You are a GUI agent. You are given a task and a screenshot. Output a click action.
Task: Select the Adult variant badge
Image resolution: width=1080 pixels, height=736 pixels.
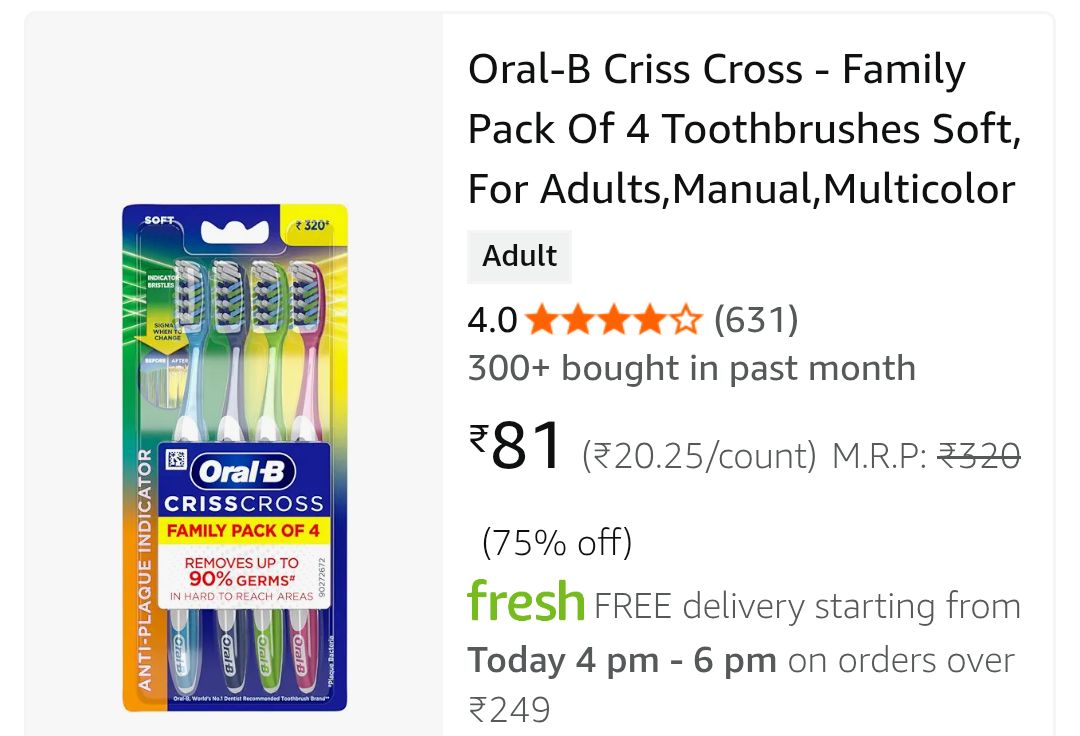pyautogui.click(x=520, y=256)
